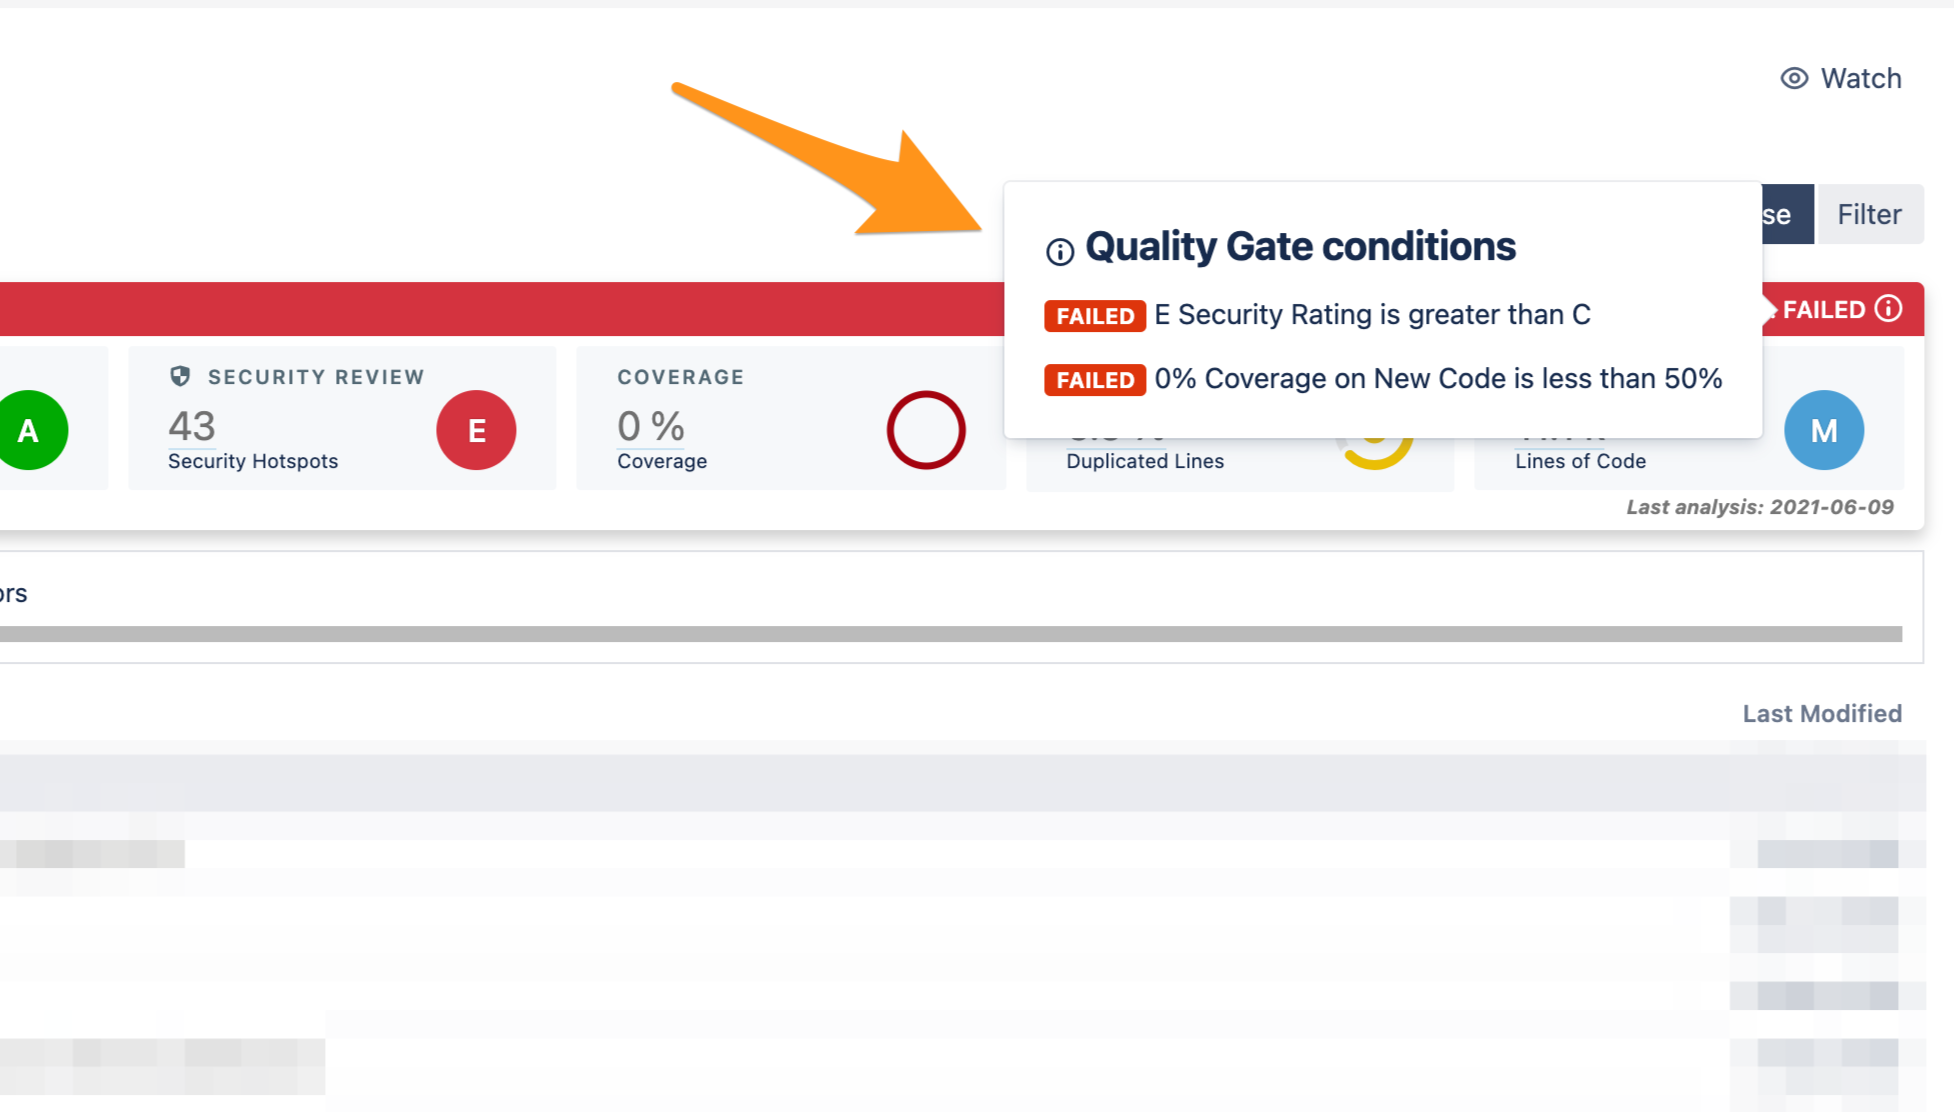This screenshot has width=1954, height=1112.
Task: Click the red E security rating circle
Action: point(476,430)
